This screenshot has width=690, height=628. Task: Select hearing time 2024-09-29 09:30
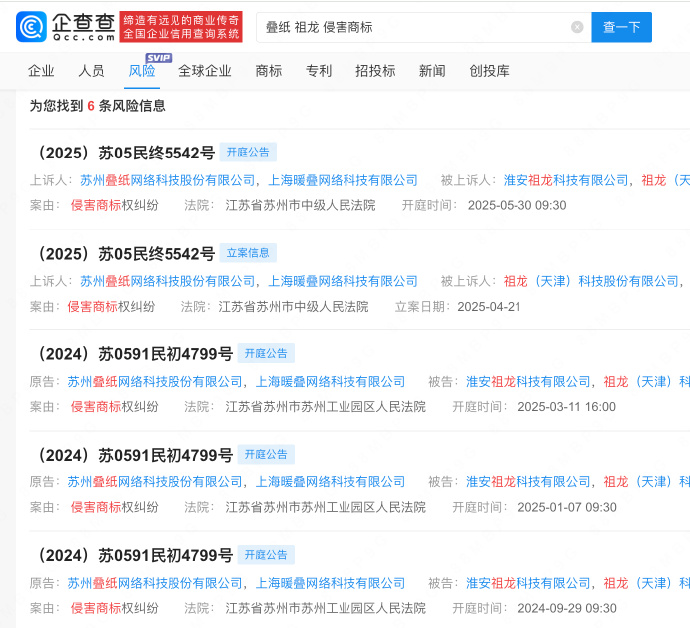(567, 608)
